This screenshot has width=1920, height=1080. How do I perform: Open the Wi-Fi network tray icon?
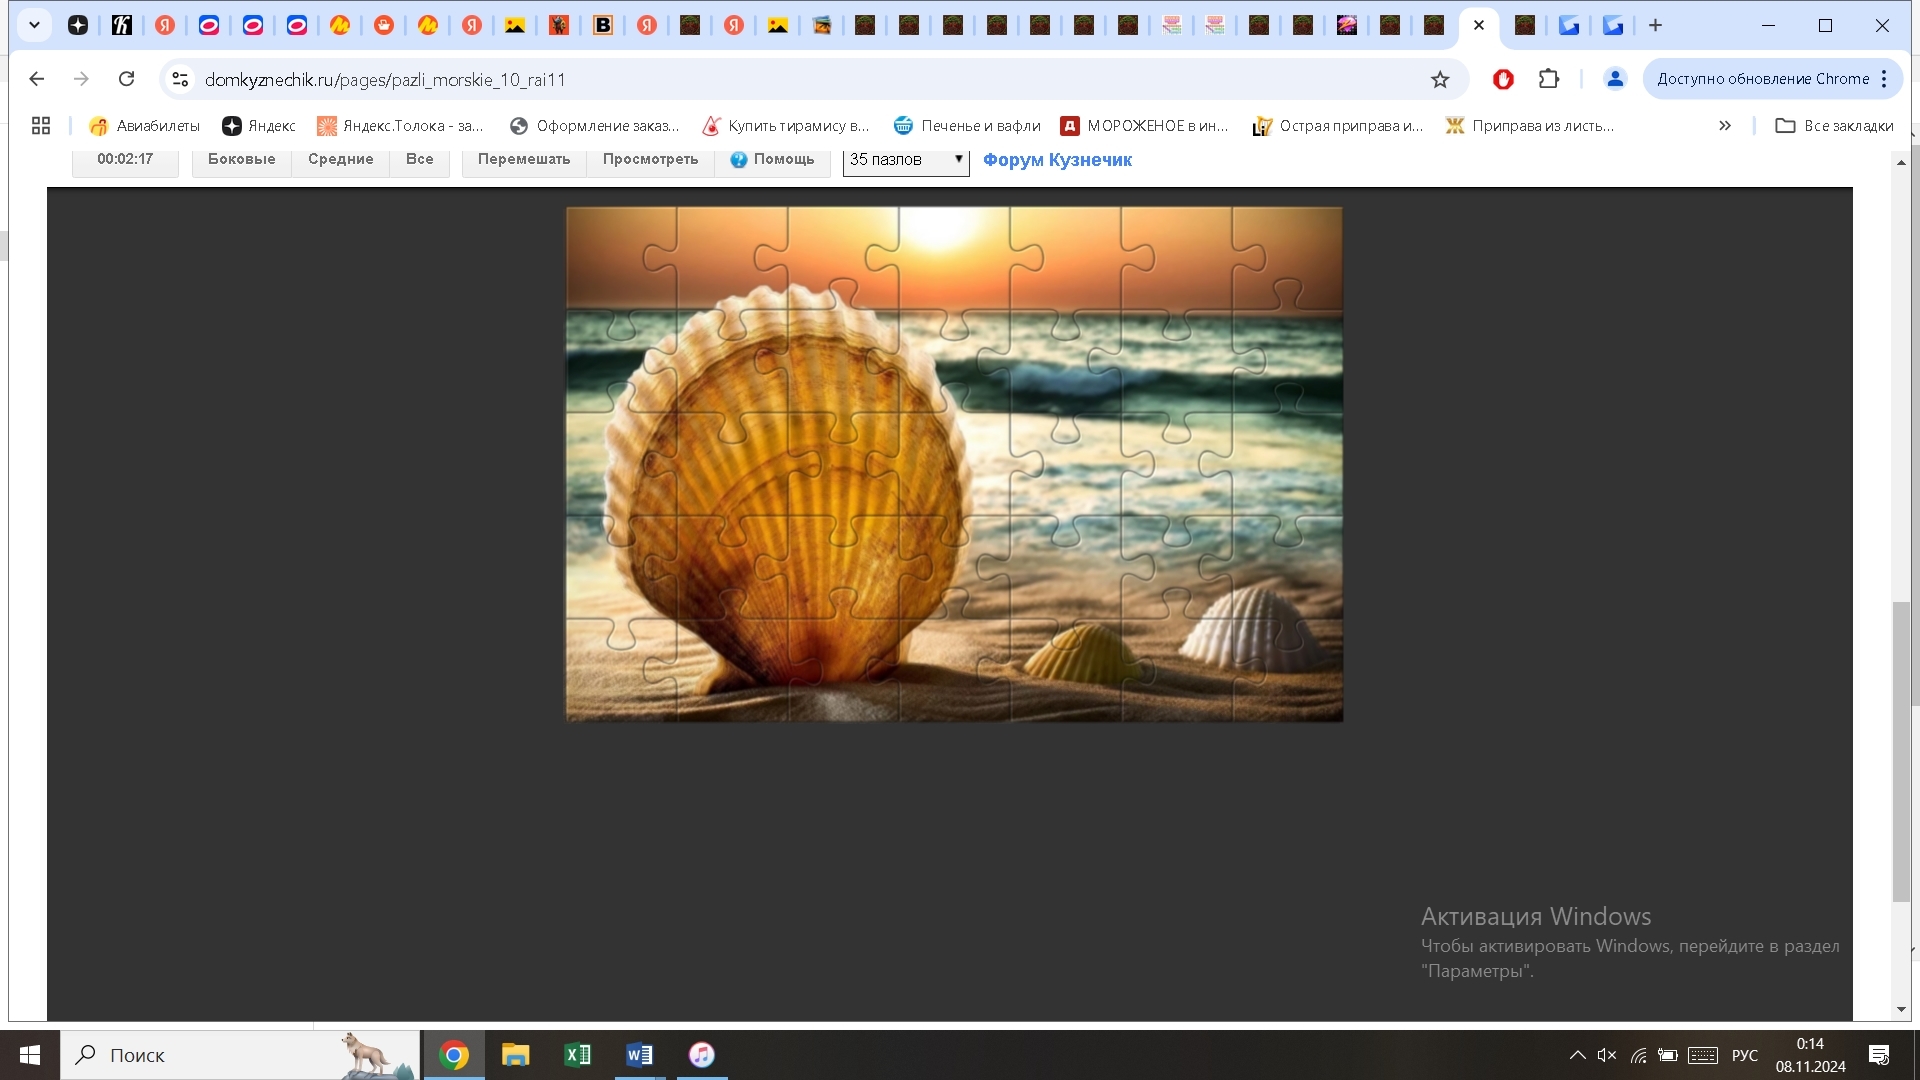tap(1638, 1055)
